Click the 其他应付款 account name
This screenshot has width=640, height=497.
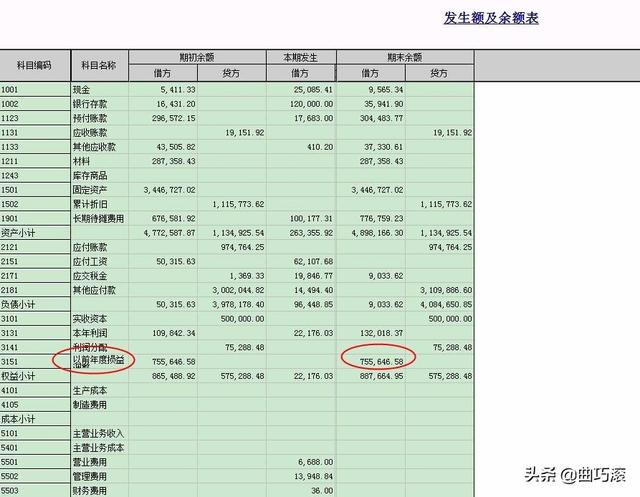pos(94,290)
